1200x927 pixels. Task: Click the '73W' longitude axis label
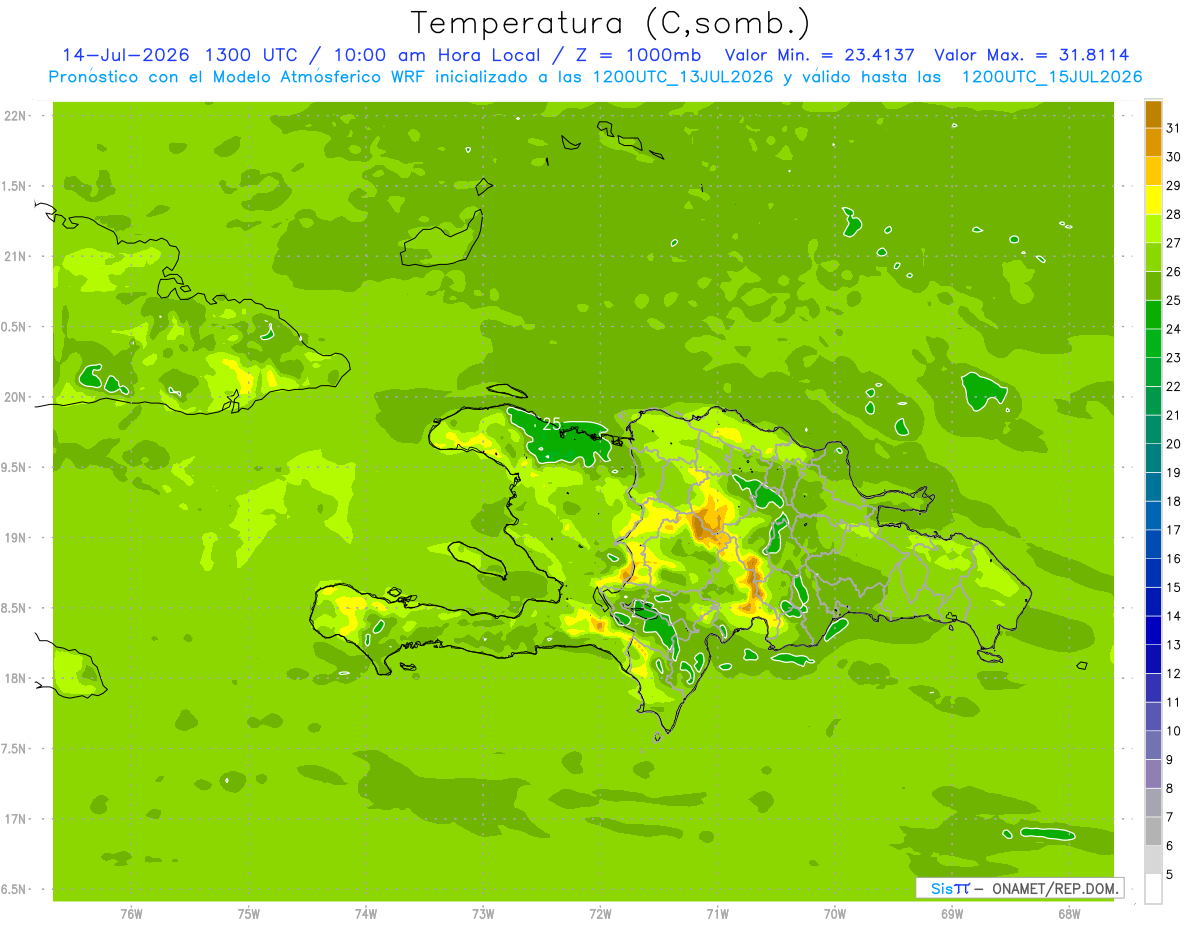coord(483,913)
